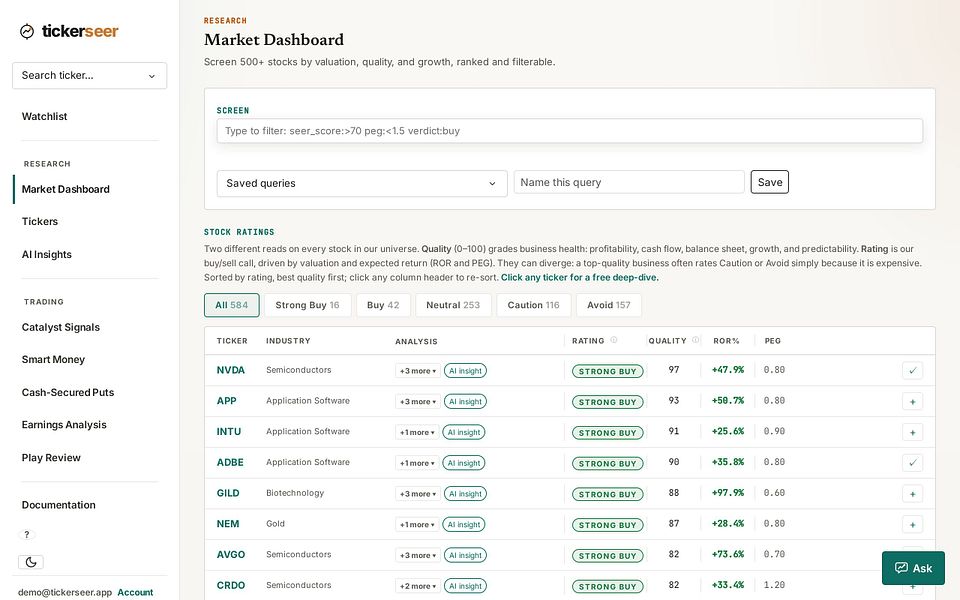This screenshot has height=600, width=960.
Task: Expand +3 more analysis for NVDA
Action: pyautogui.click(x=418, y=371)
